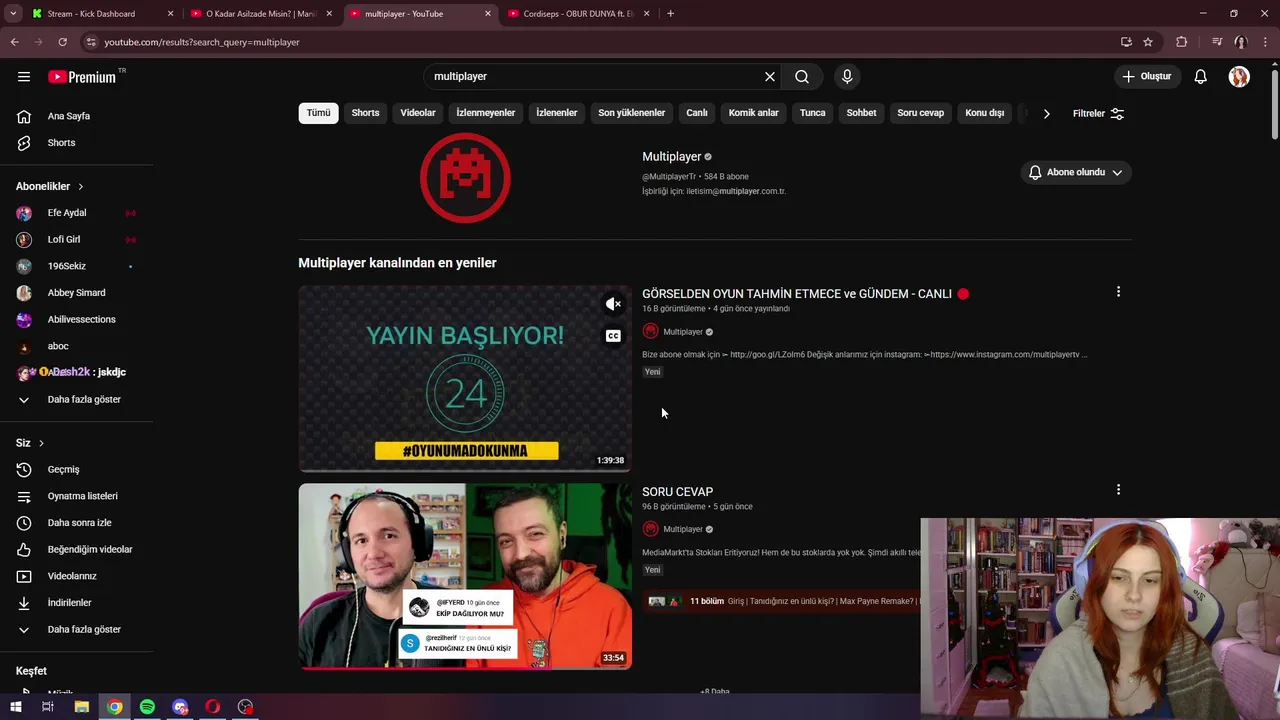1280x720 pixels.
Task: Go back with browser back arrow
Action: click(x=14, y=42)
